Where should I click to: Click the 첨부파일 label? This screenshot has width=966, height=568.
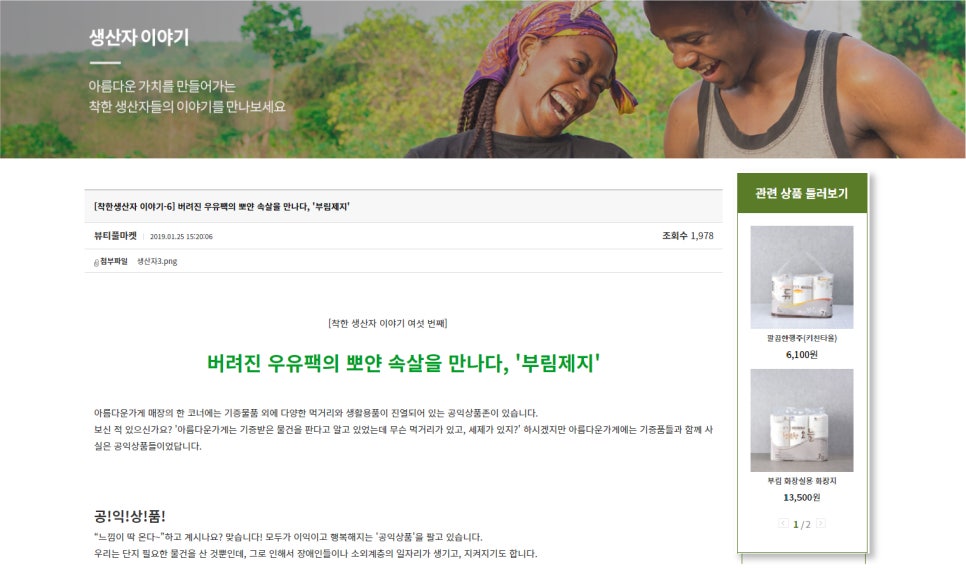point(114,261)
